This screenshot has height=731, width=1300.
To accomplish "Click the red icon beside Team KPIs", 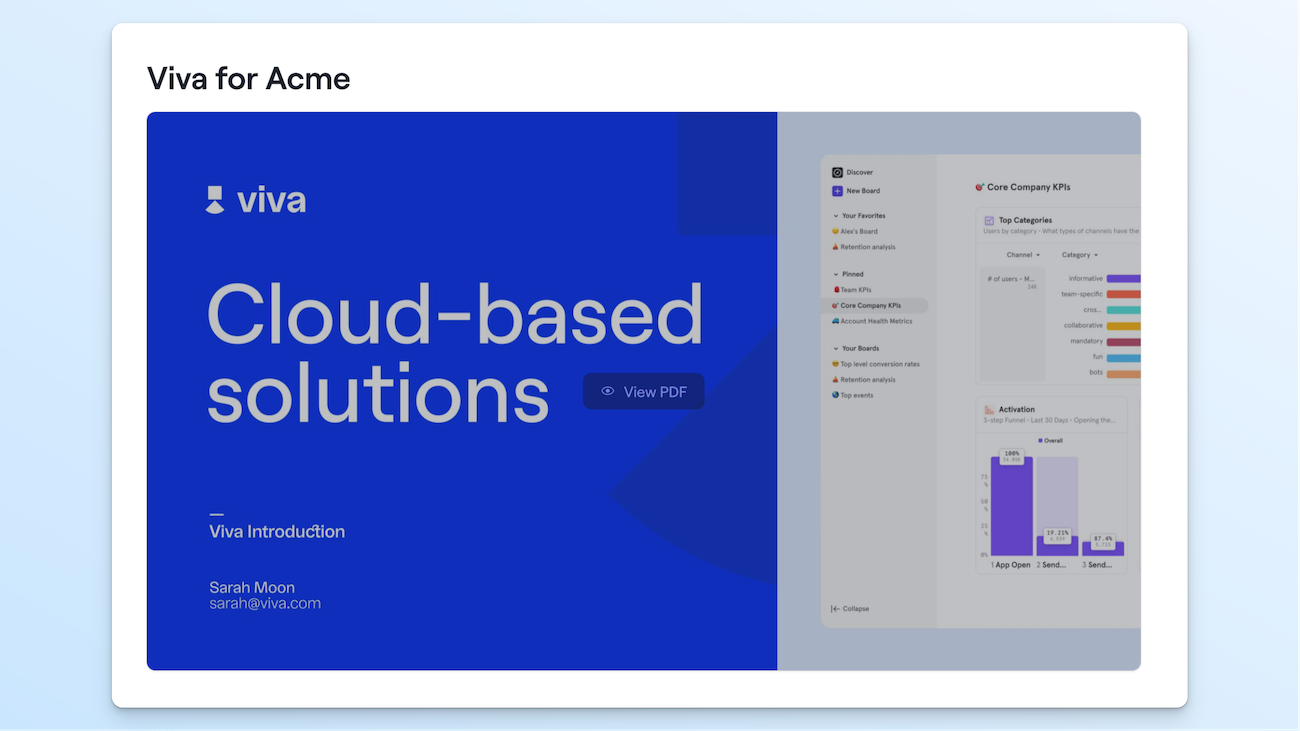I will tap(835, 290).
